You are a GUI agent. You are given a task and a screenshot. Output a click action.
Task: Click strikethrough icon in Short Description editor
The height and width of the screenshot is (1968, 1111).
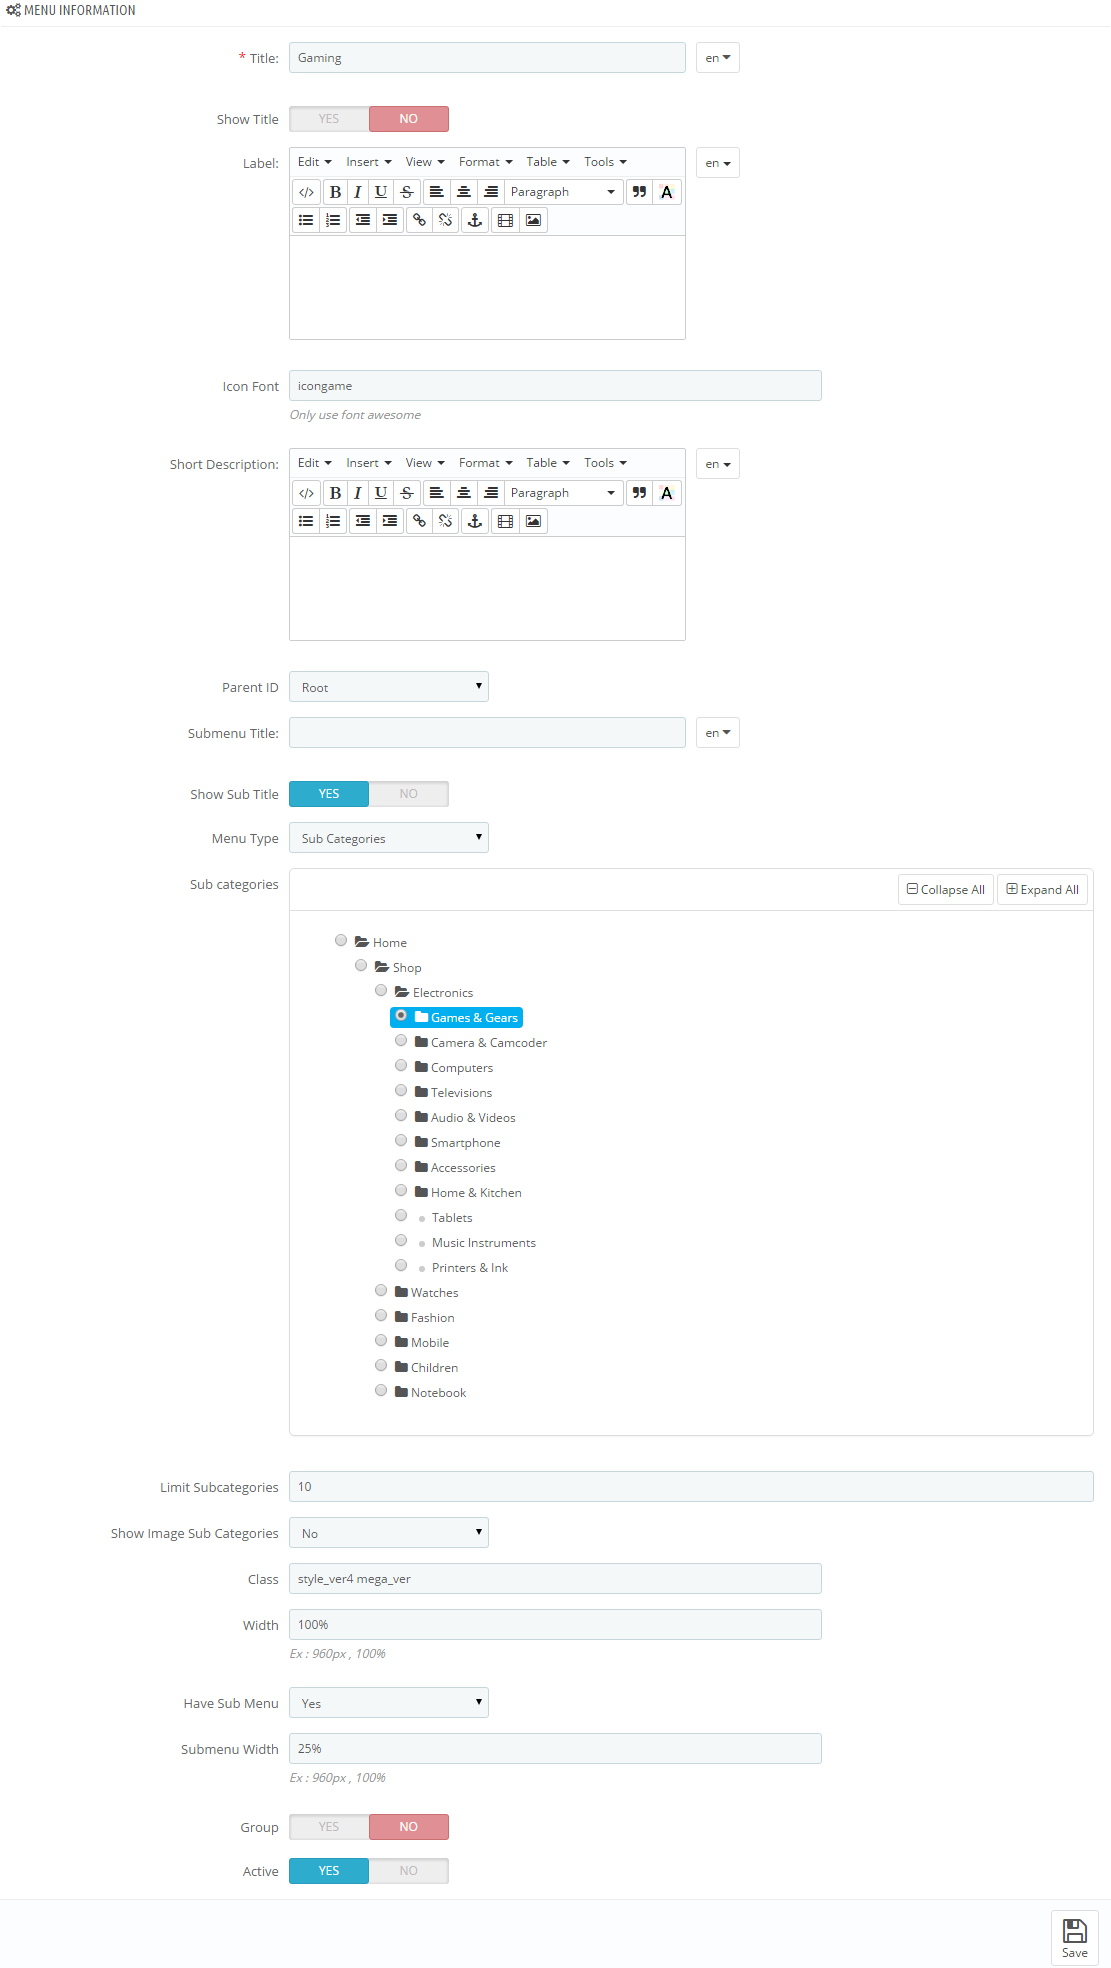[406, 493]
